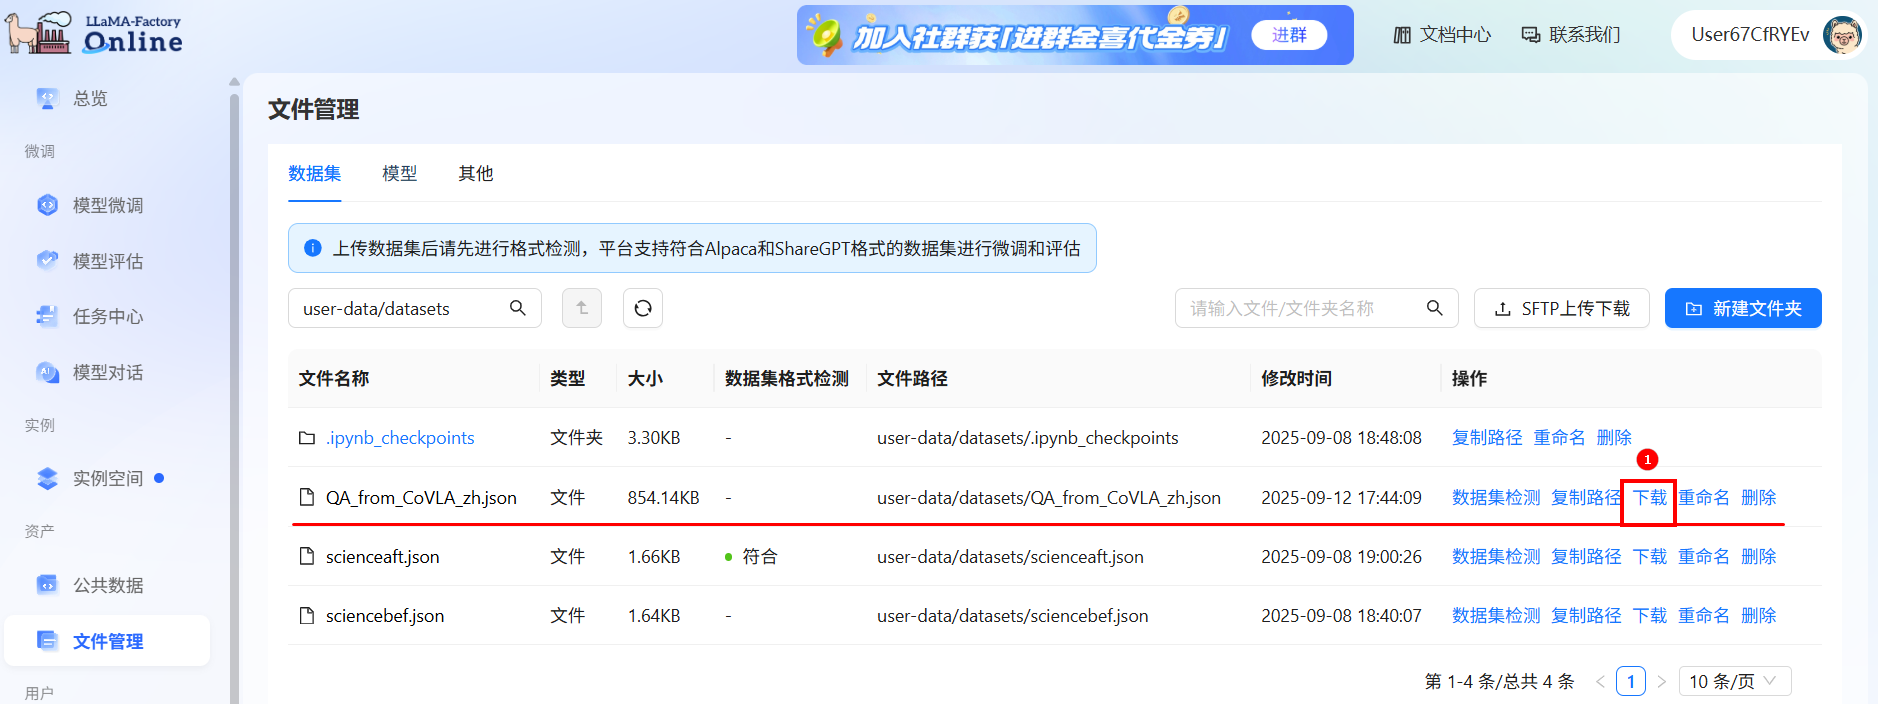Click the SFTP上传下载 button

[x=1561, y=308]
